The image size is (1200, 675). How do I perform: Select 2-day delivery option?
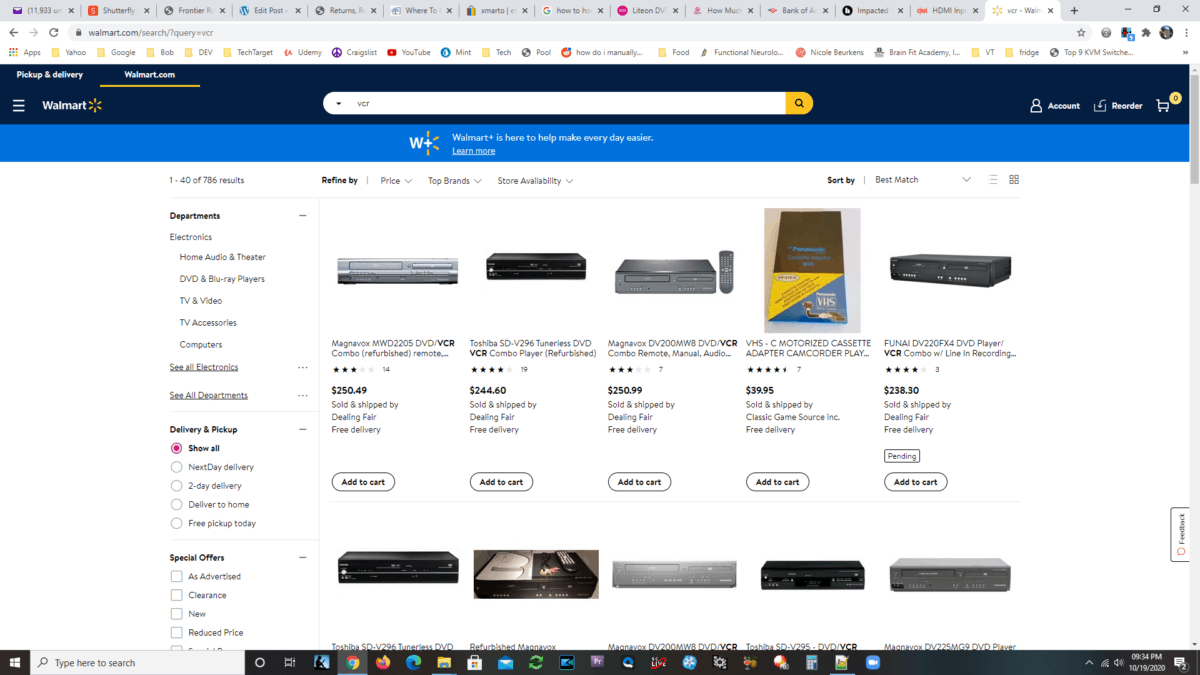point(177,486)
